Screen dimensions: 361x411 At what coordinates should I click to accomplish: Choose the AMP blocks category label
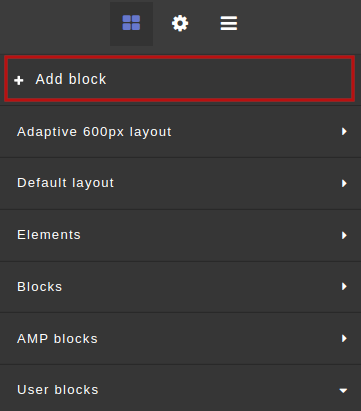click(x=57, y=339)
